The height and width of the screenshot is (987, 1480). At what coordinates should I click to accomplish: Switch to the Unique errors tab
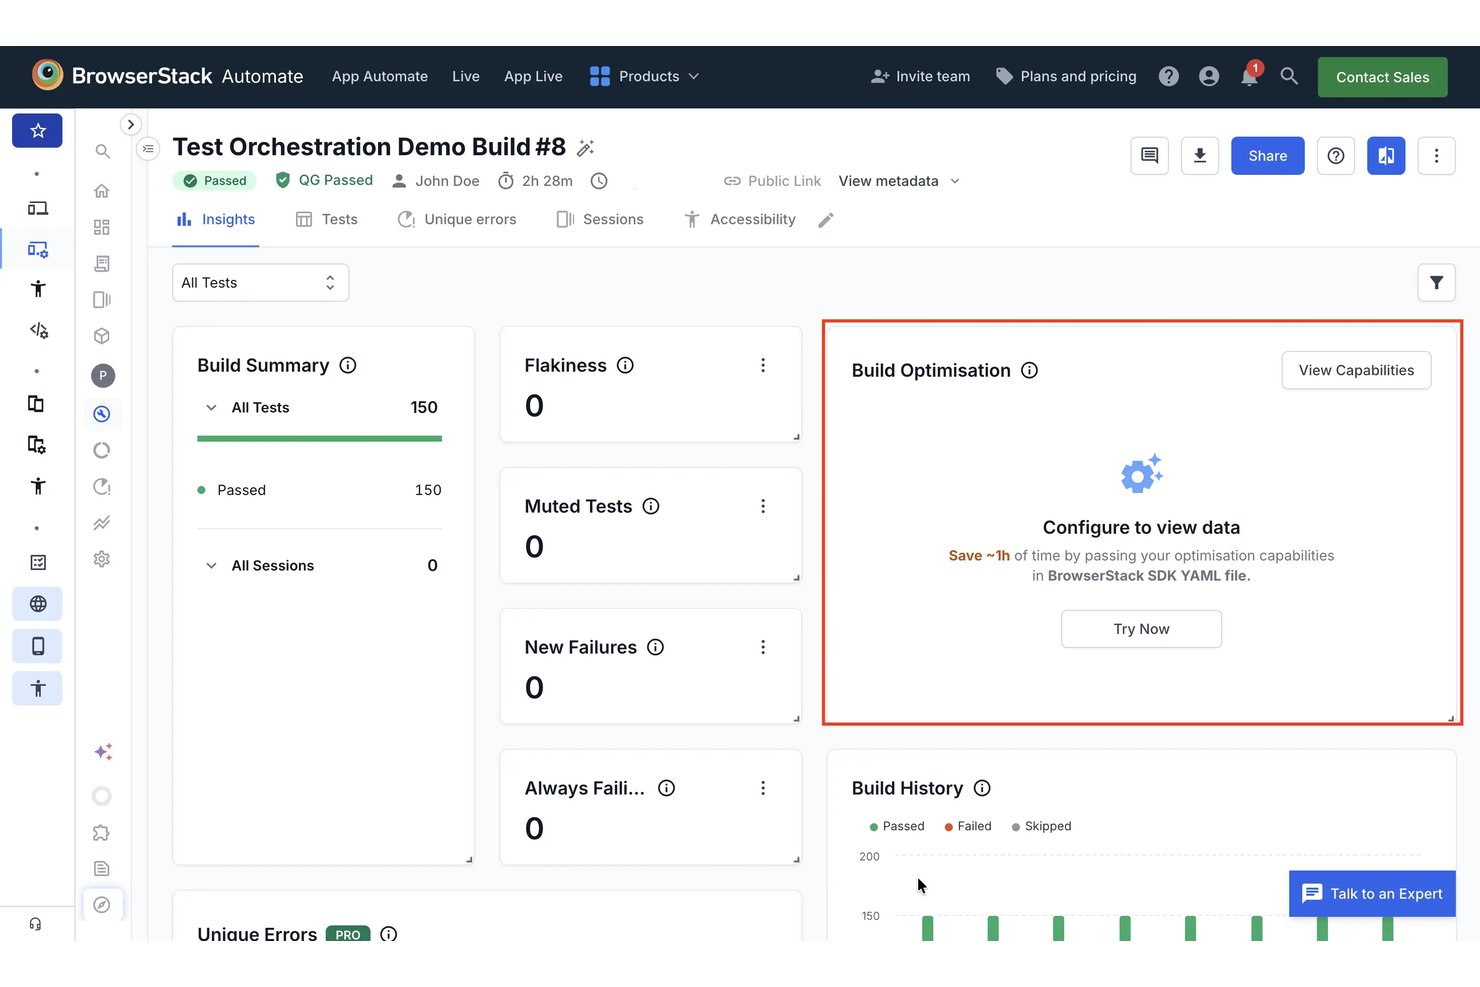coord(457,220)
